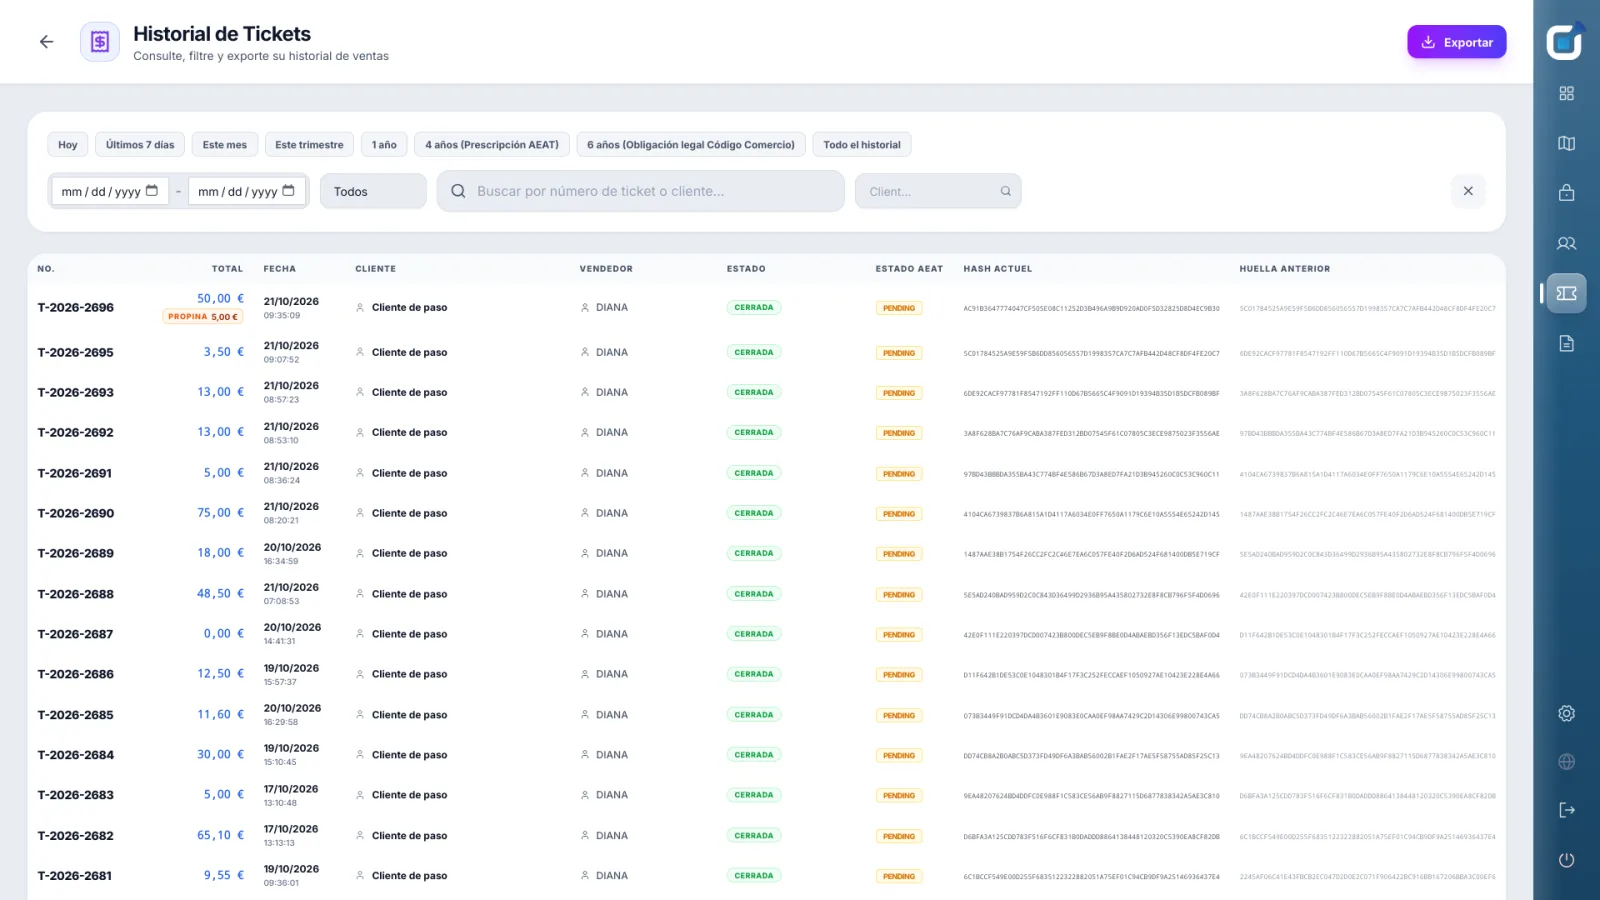Viewport: 1600px width, 900px height.
Task: Click the start date input field
Action: click(109, 191)
